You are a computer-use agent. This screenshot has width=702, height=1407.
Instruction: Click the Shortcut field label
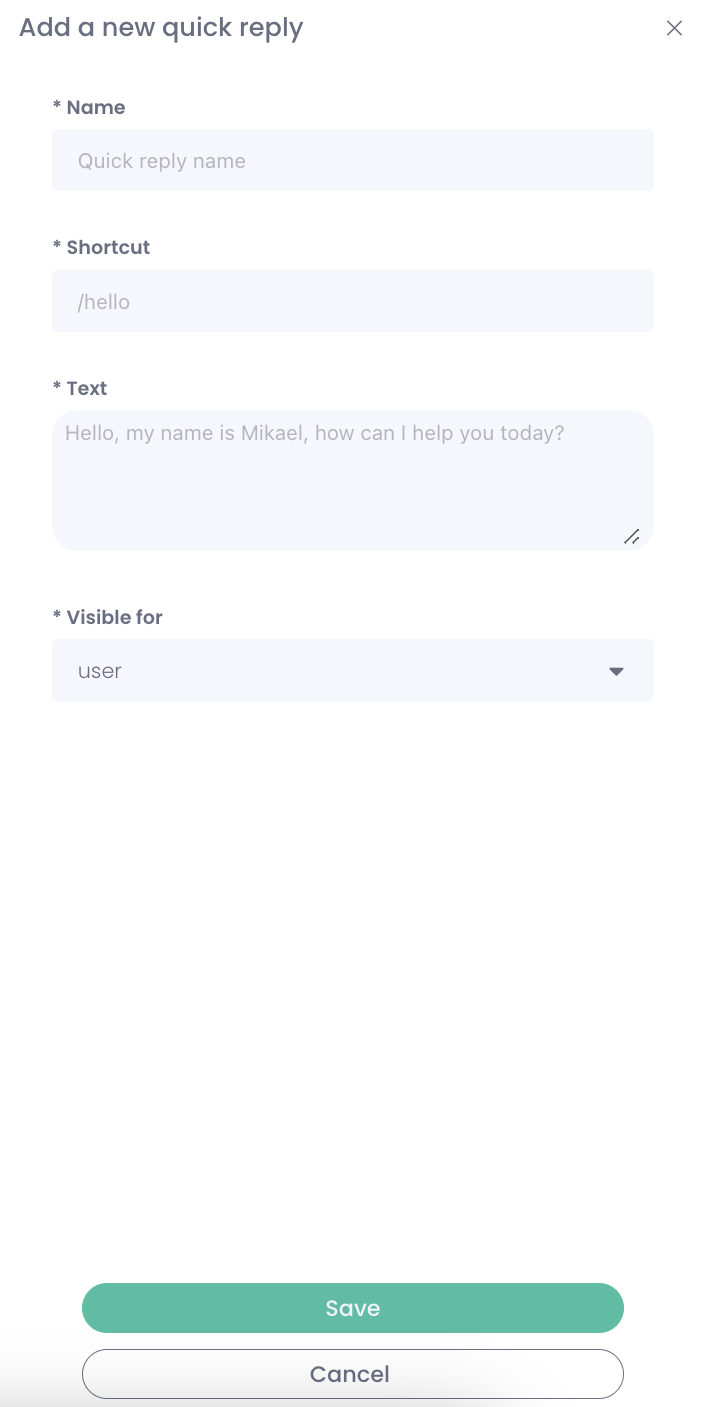click(108, 247)
